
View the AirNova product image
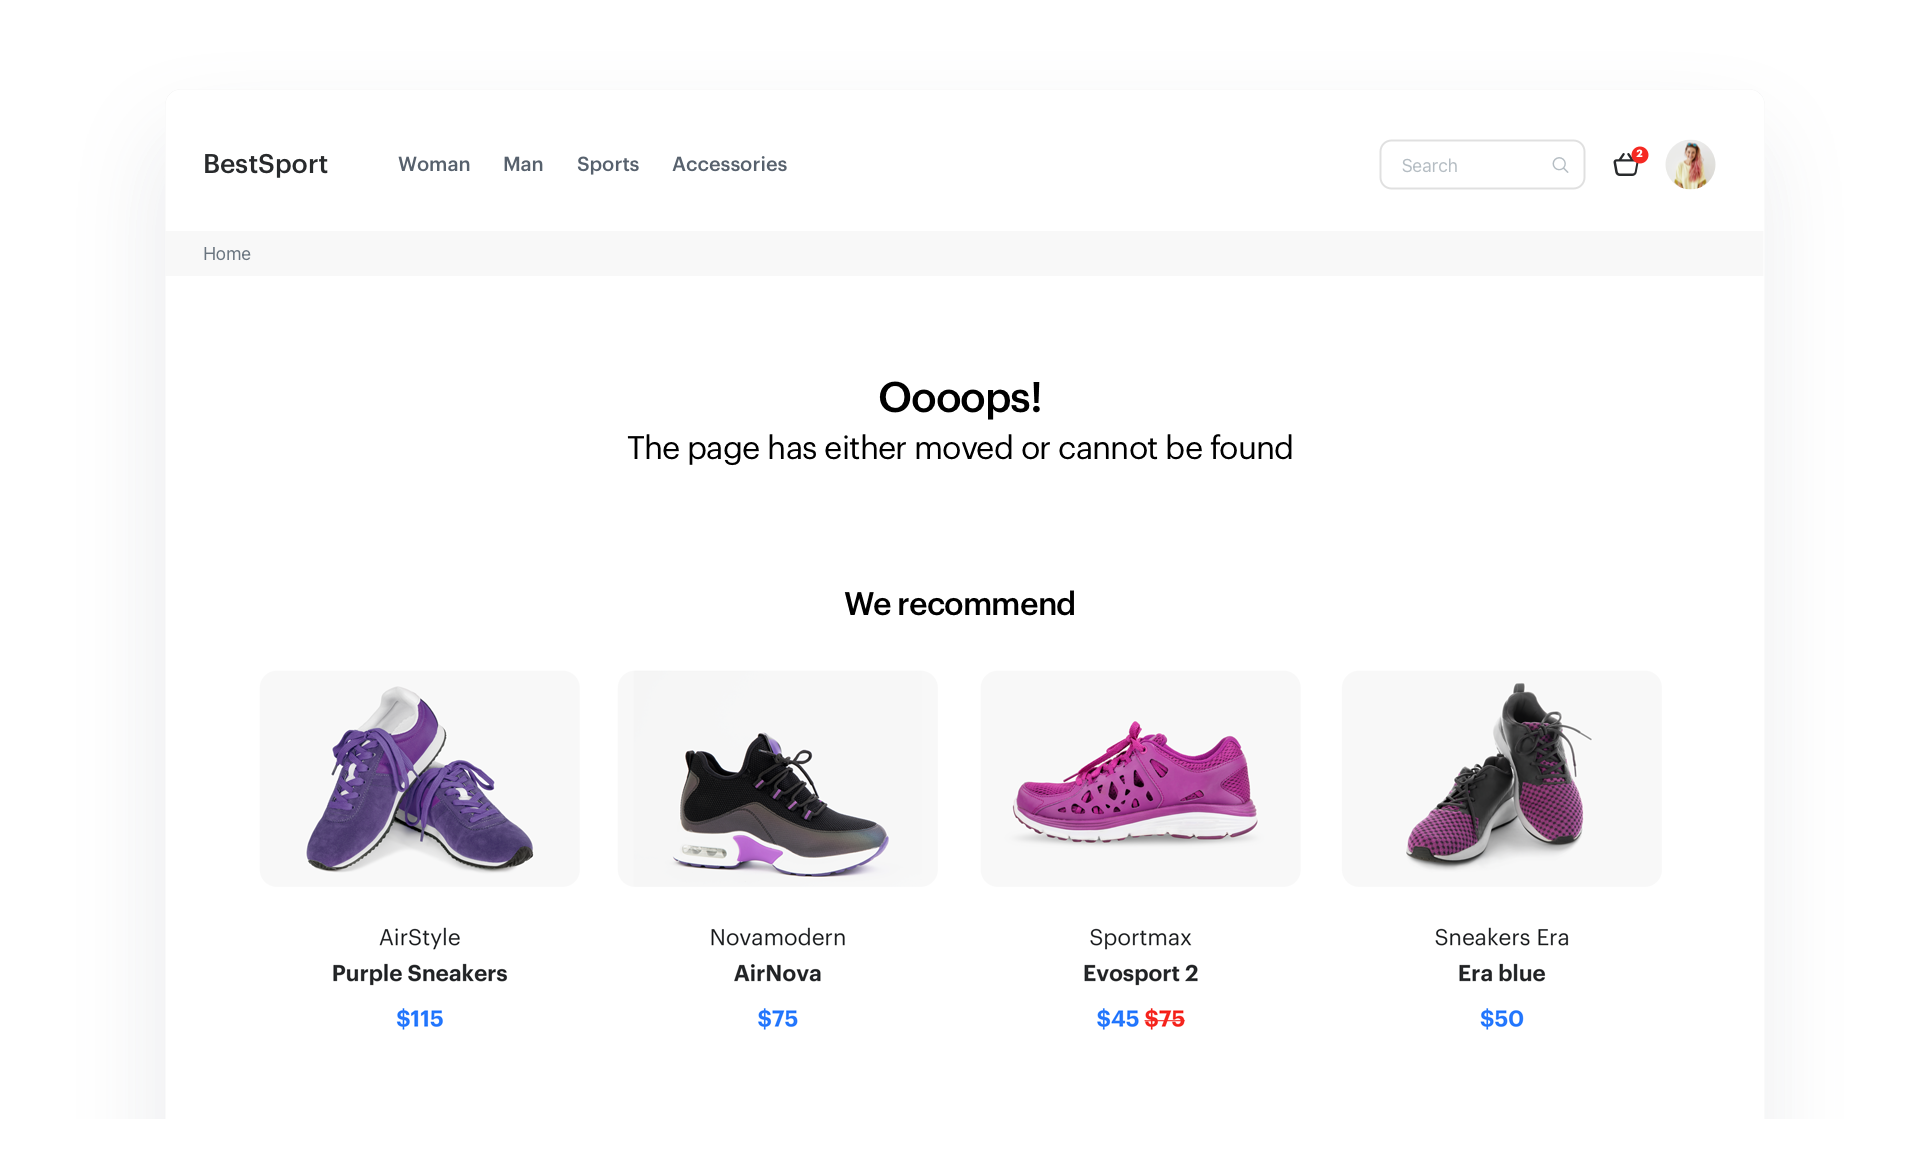(778, 779)
